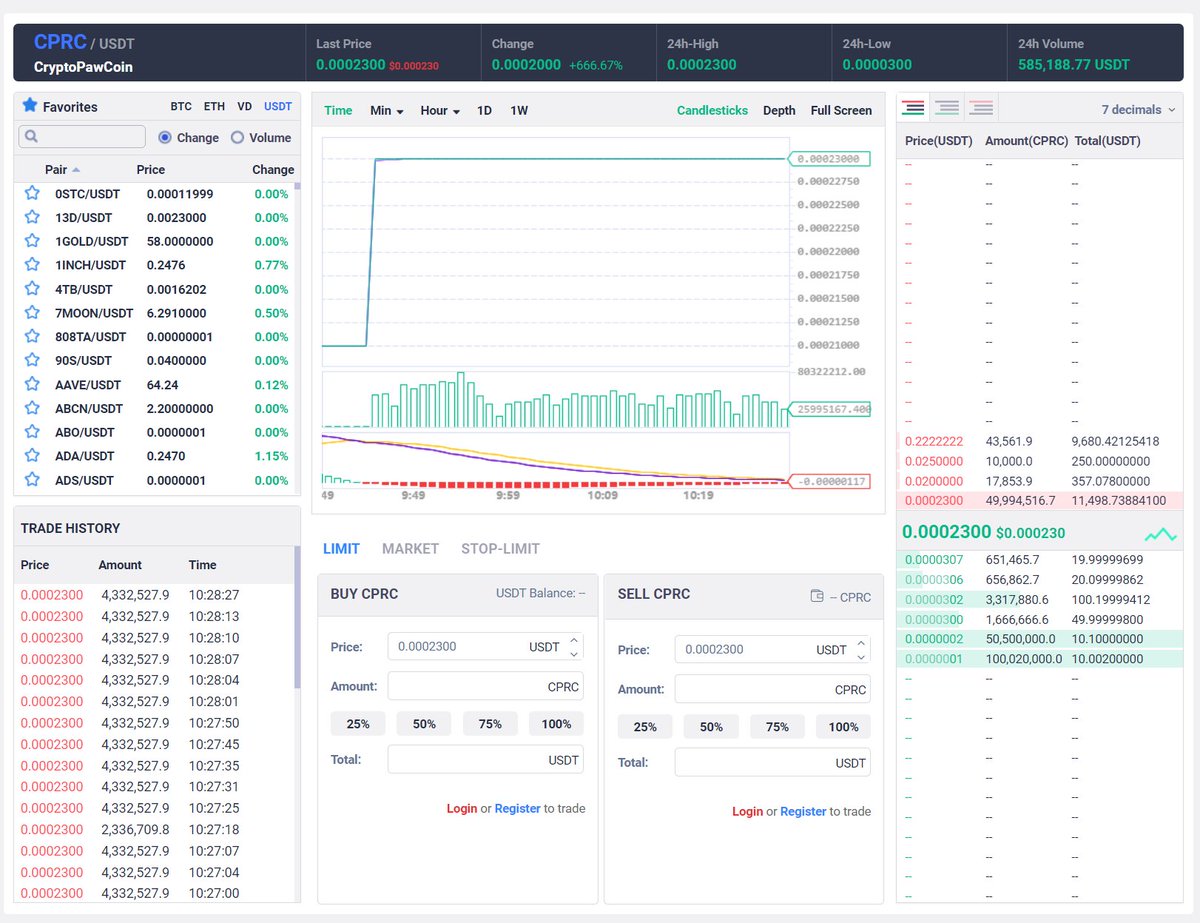Select the LIMIT order tab
Screen dimensions: 1200x923
pyautogui.click(x=341, y=549)
